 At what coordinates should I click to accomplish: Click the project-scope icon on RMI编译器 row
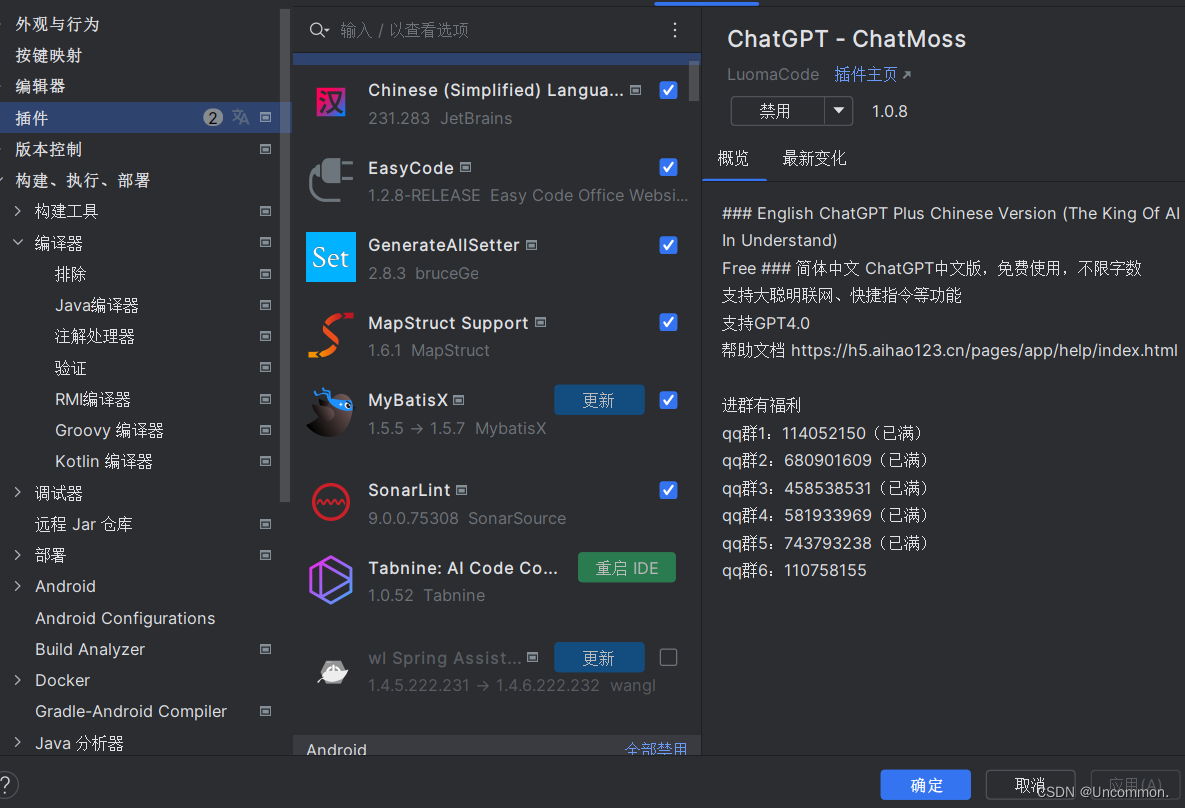pyautogui.click(x=265, y=398)
